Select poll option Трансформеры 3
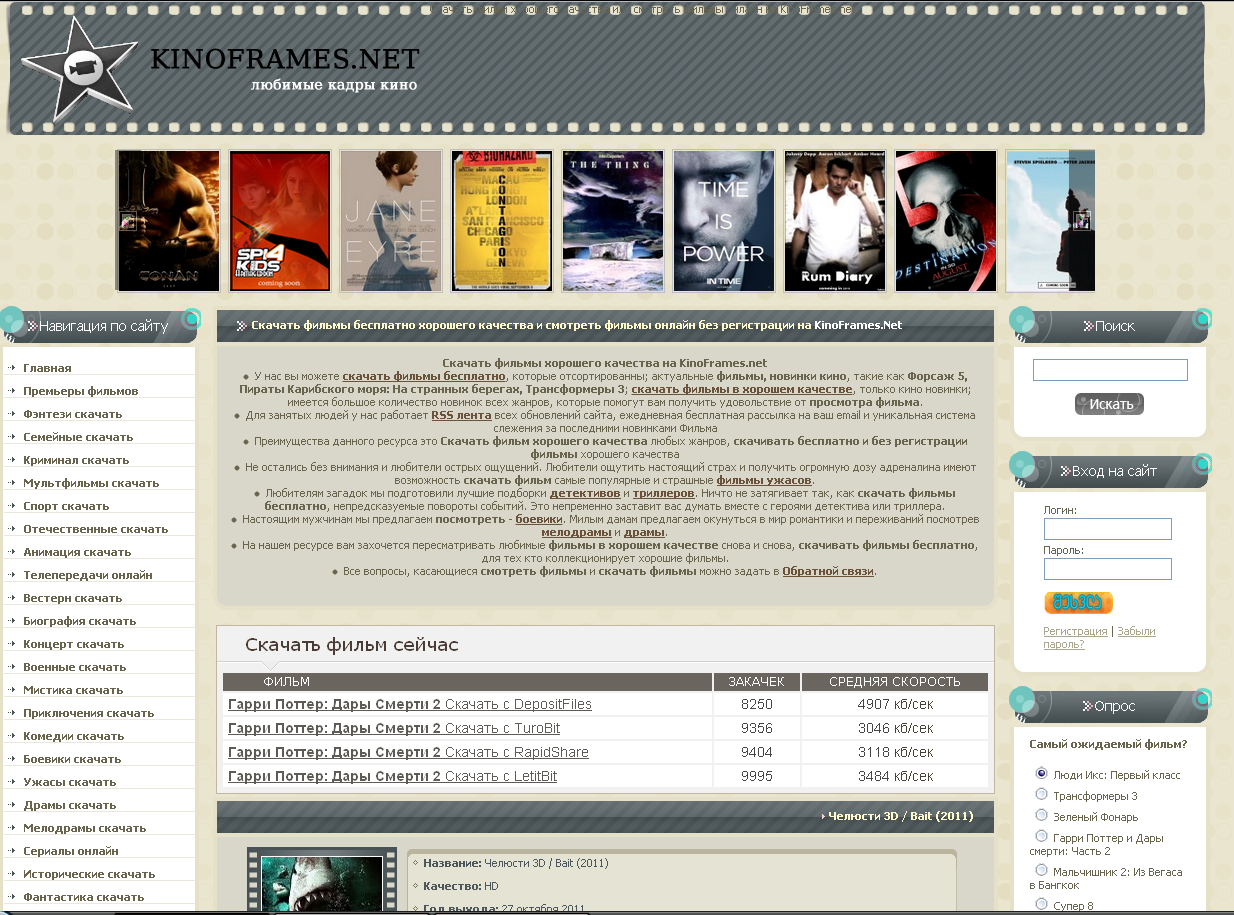 click(1041, 794)
